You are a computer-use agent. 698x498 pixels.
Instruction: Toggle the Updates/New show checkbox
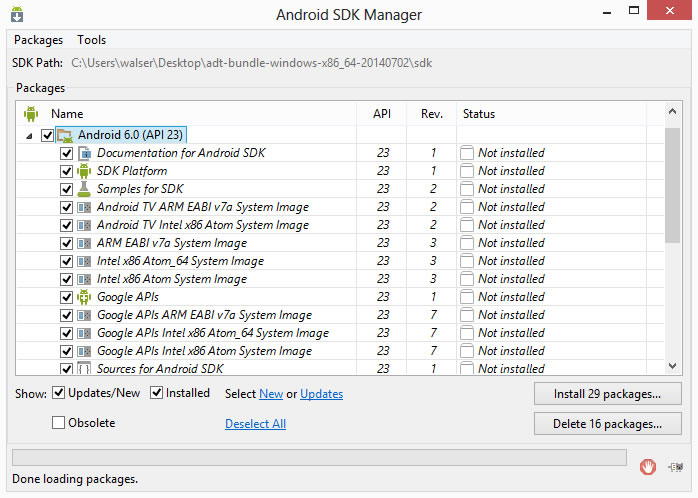(58, 393)
